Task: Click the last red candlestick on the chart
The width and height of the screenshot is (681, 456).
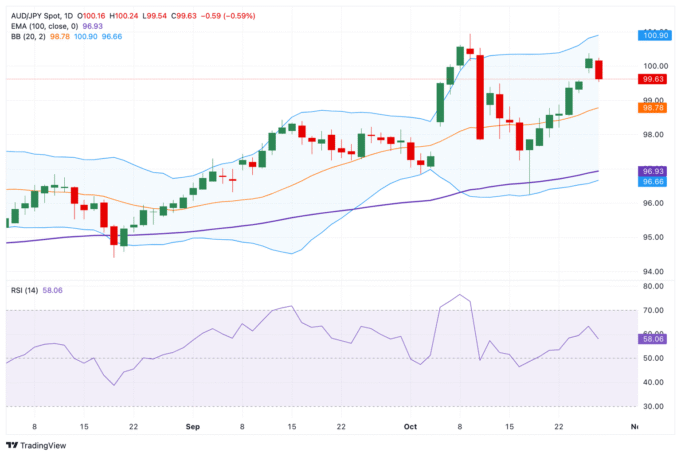Action: 600,69
